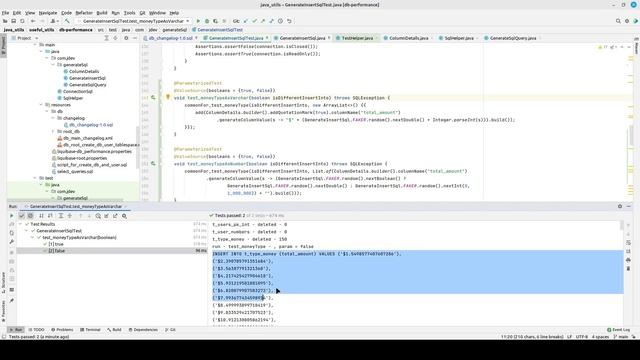640x360 pixels.
Task: Click the Synchronize/reload icon in toolbar
Action: point(22,21)
